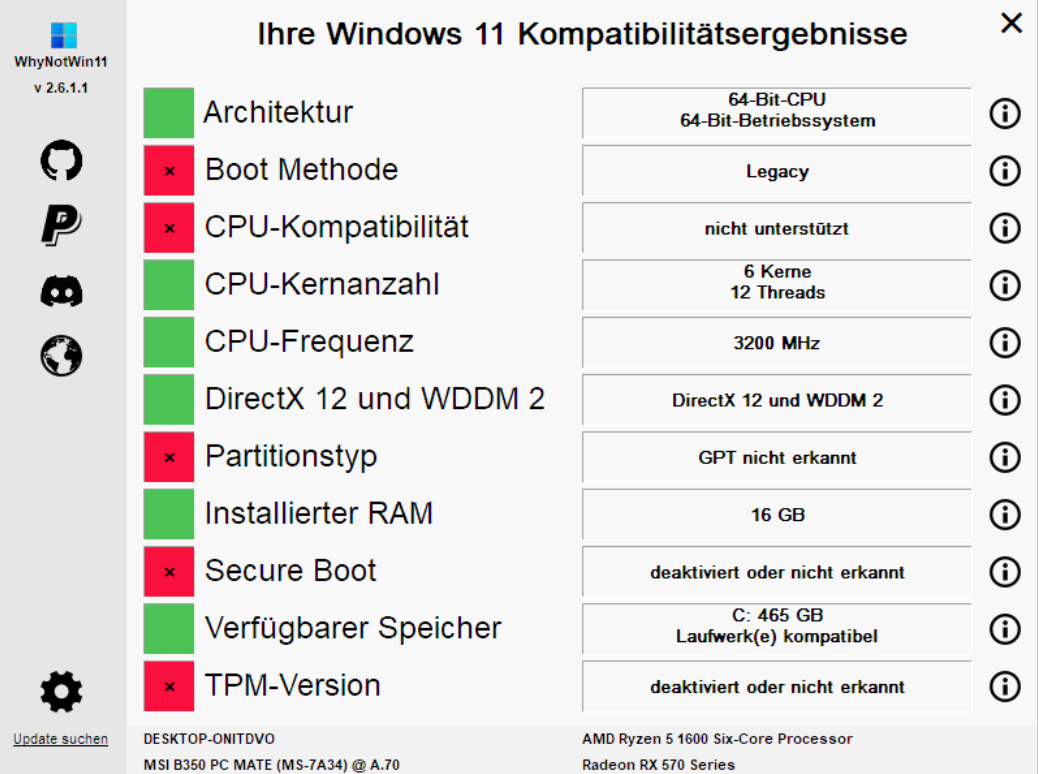
Task: Click the WhyNotWin11 Windows logo
Action: pos(64,35)
